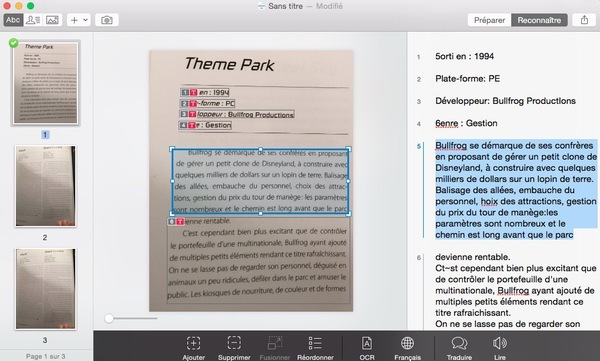Click the camera capture button
The image size is (600, 361).
107,20
